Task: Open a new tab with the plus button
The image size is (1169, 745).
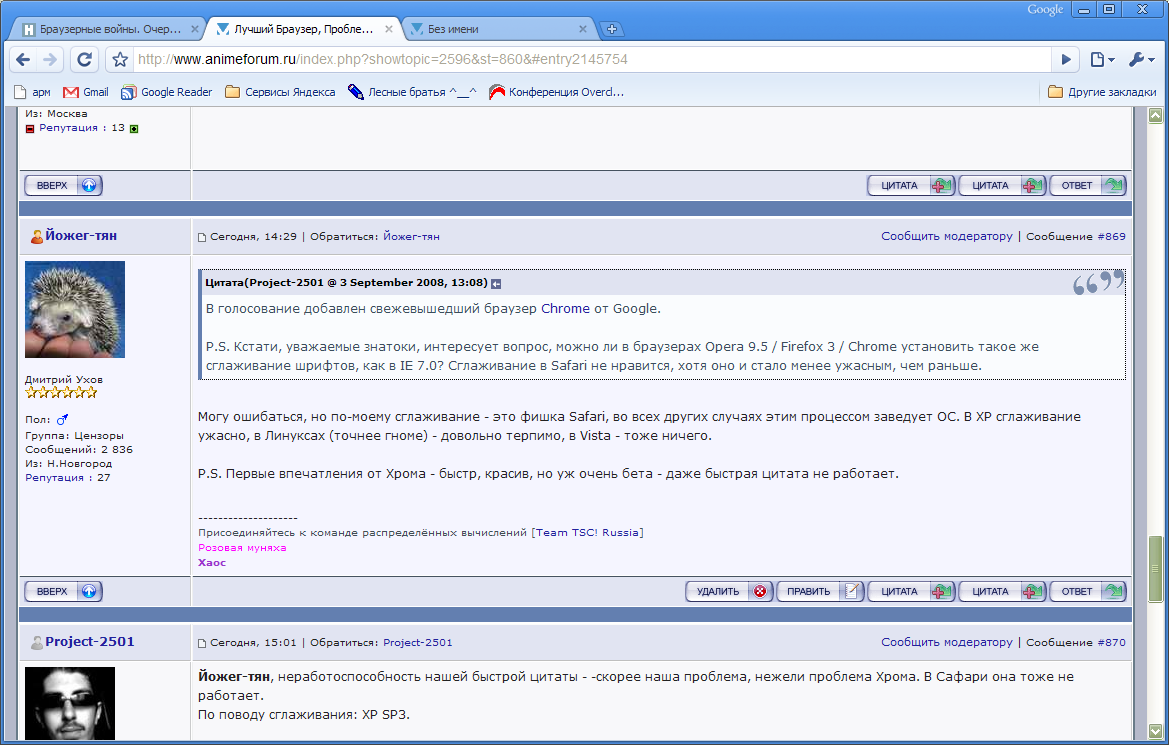Action: tap(612, 29)
